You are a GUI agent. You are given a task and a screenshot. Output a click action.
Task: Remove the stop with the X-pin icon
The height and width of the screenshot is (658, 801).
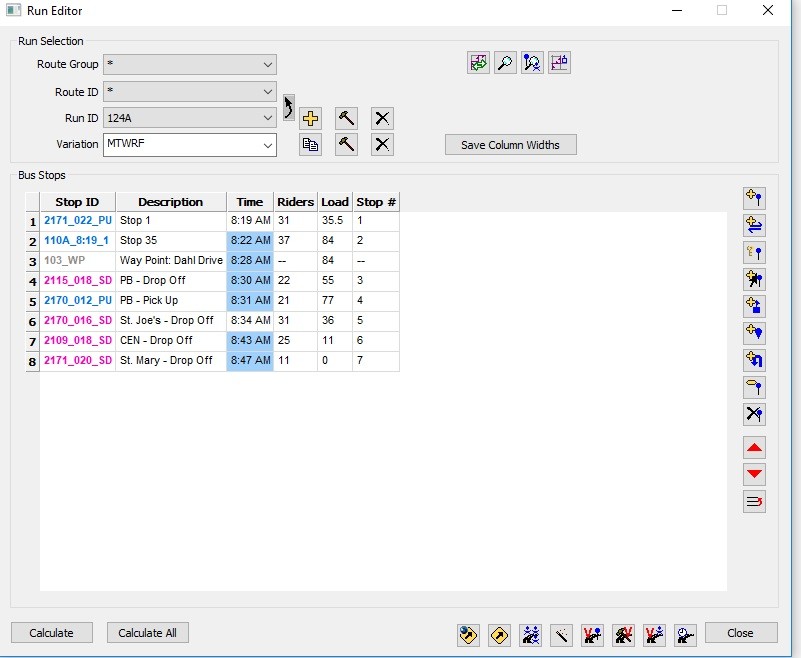(x=755, y=414)
